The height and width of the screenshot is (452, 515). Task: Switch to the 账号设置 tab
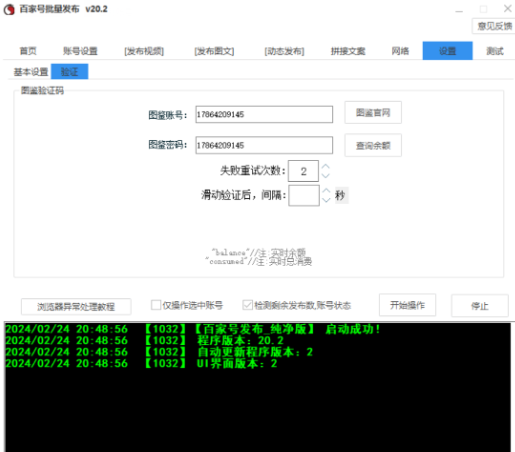(80, 51)
